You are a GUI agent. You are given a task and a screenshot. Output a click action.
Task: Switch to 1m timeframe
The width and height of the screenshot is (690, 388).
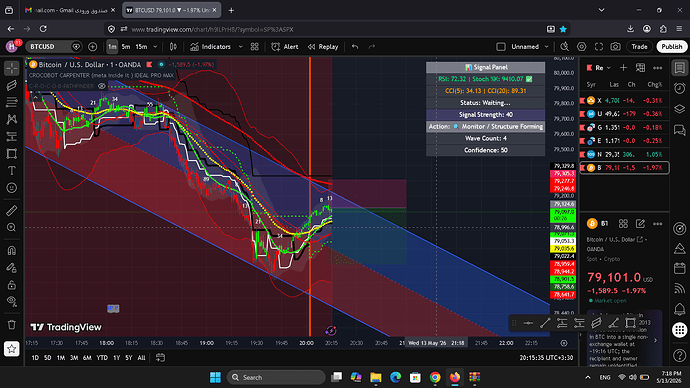coord(112,47)
